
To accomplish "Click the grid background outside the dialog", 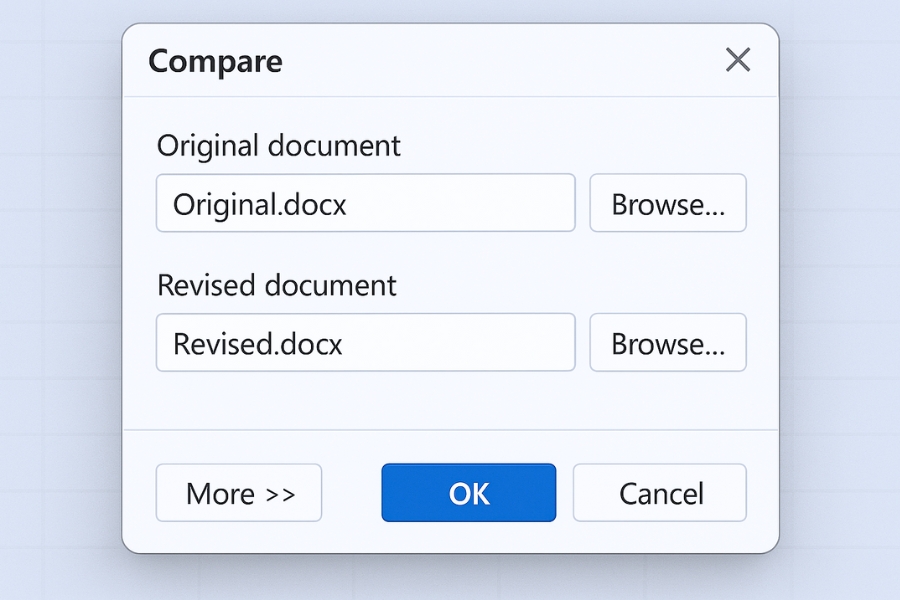I will (60, 300).
